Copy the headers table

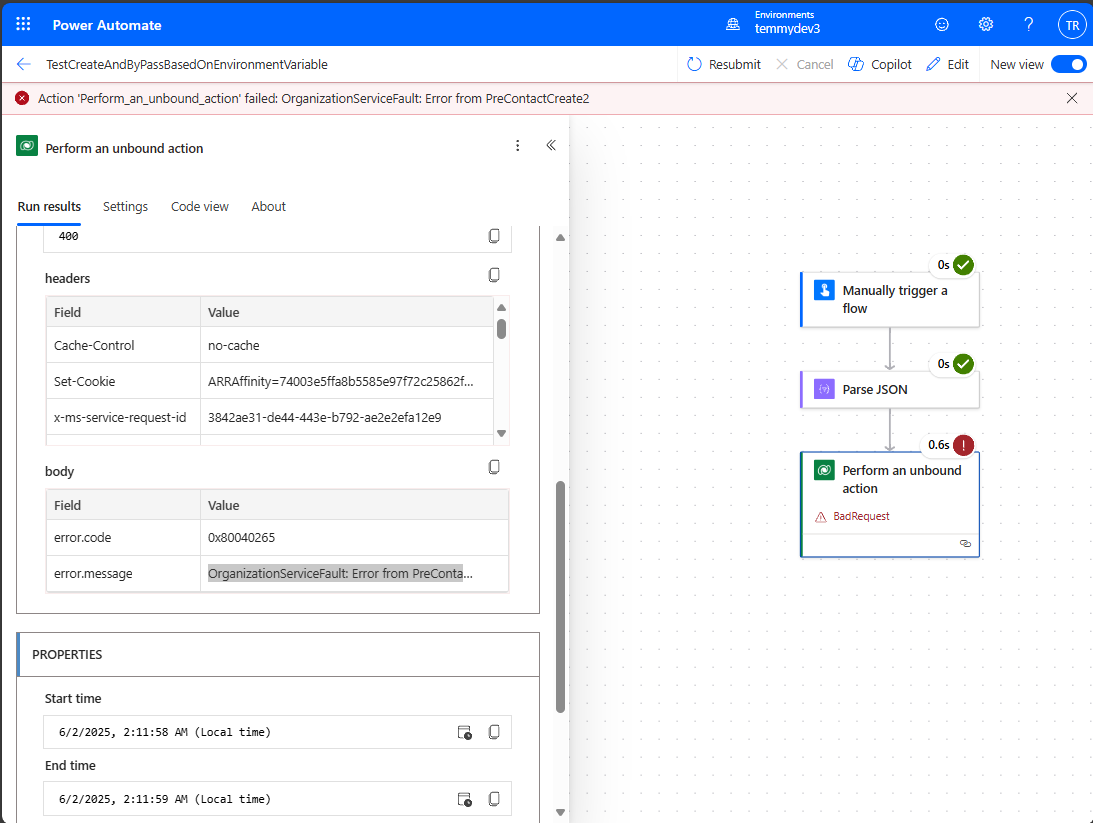point(494,275)
